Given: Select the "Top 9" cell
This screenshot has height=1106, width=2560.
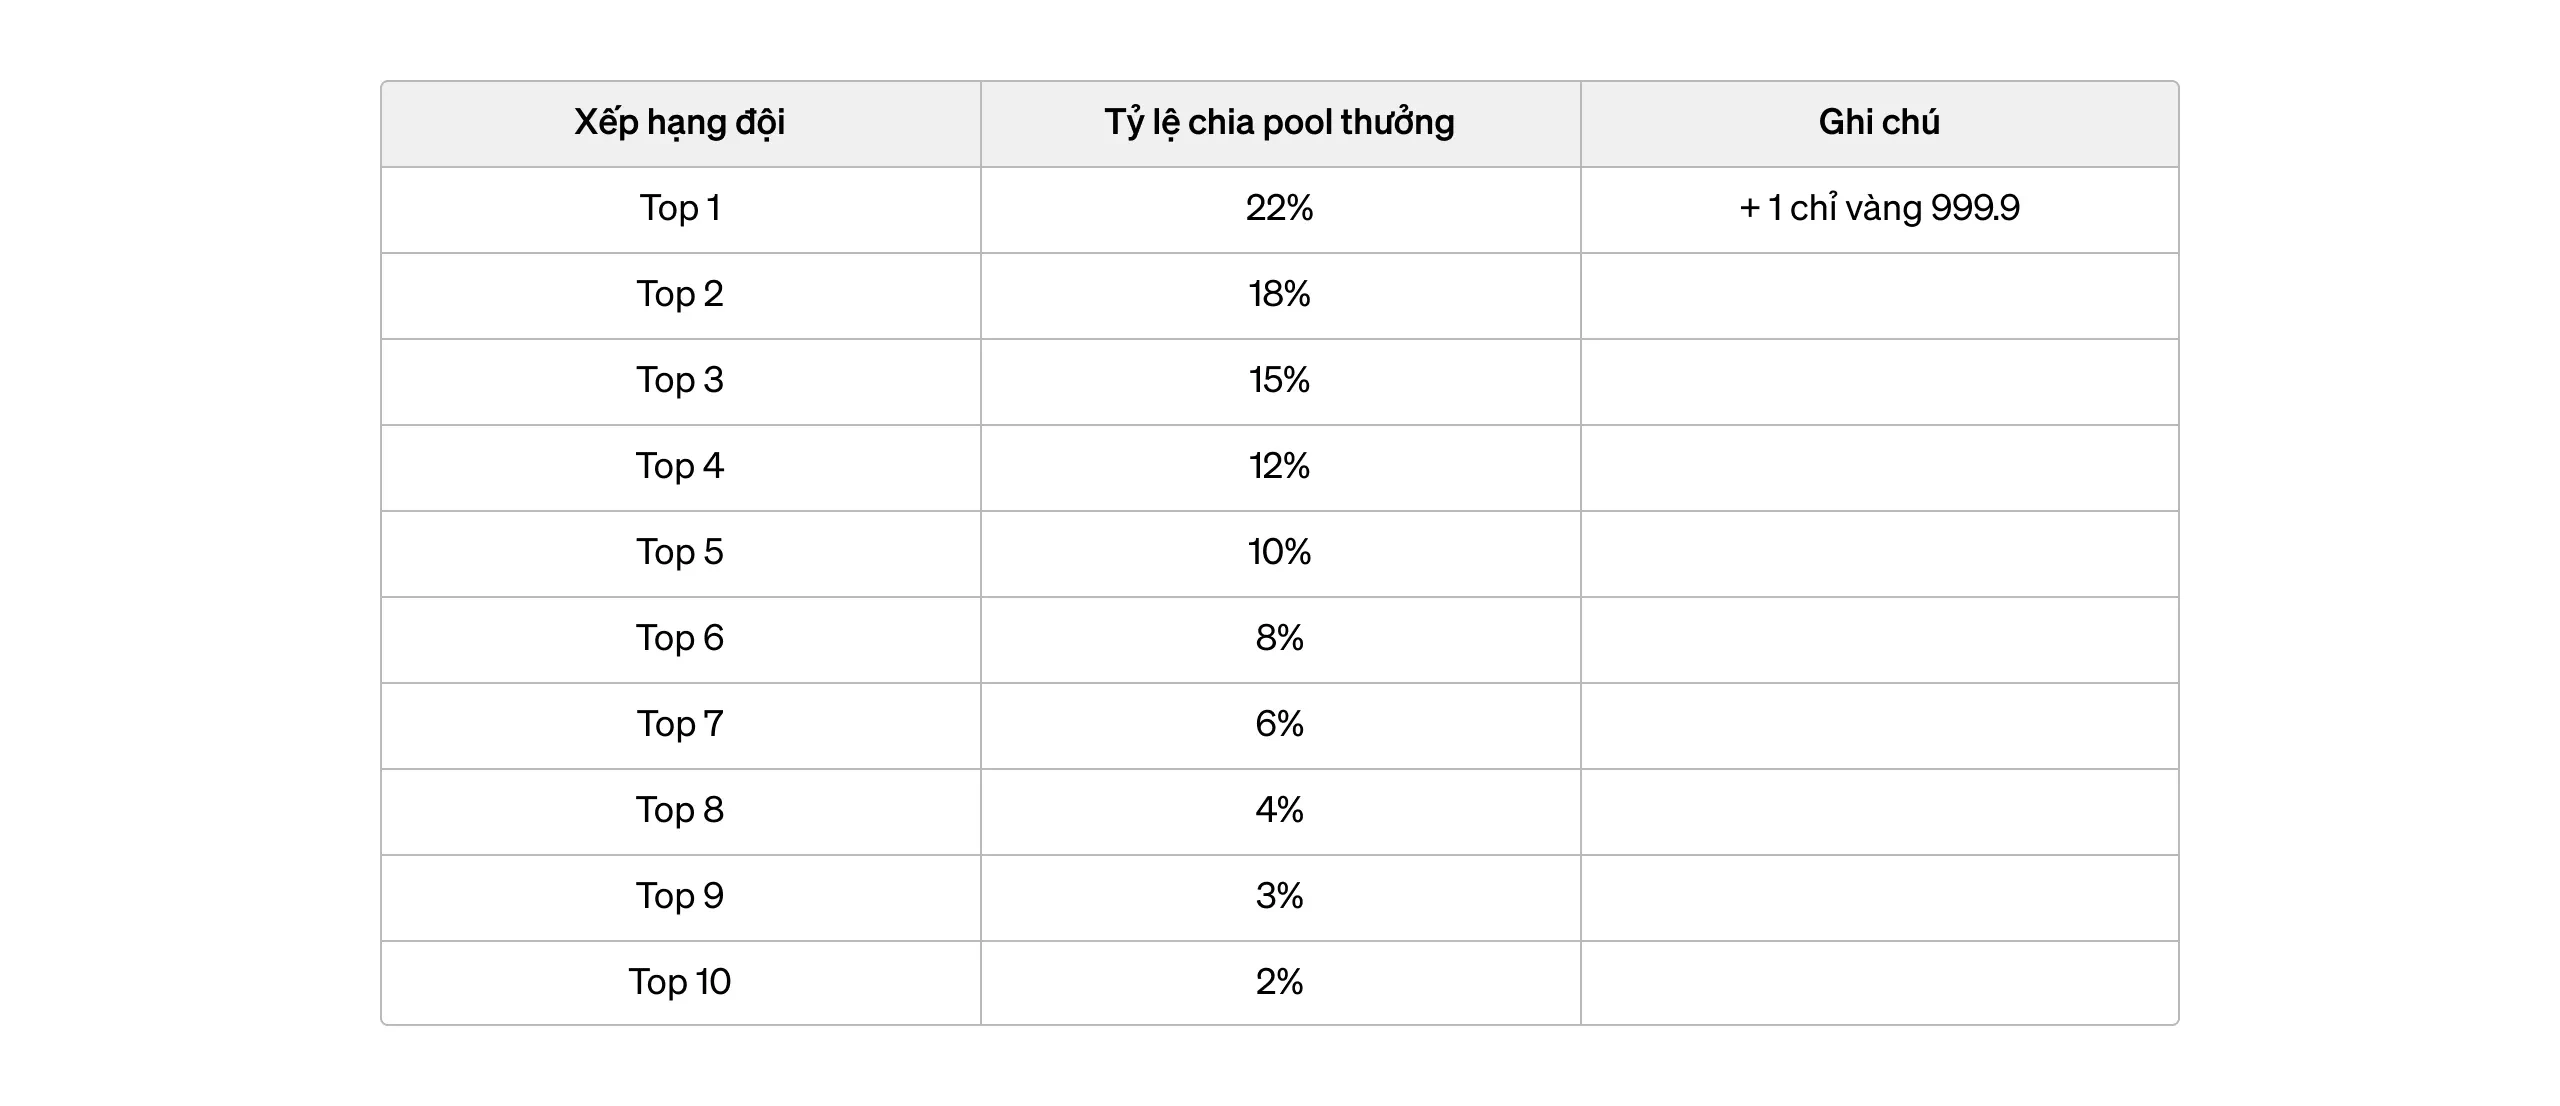Looking at the screenshot, I should point(680,897).
